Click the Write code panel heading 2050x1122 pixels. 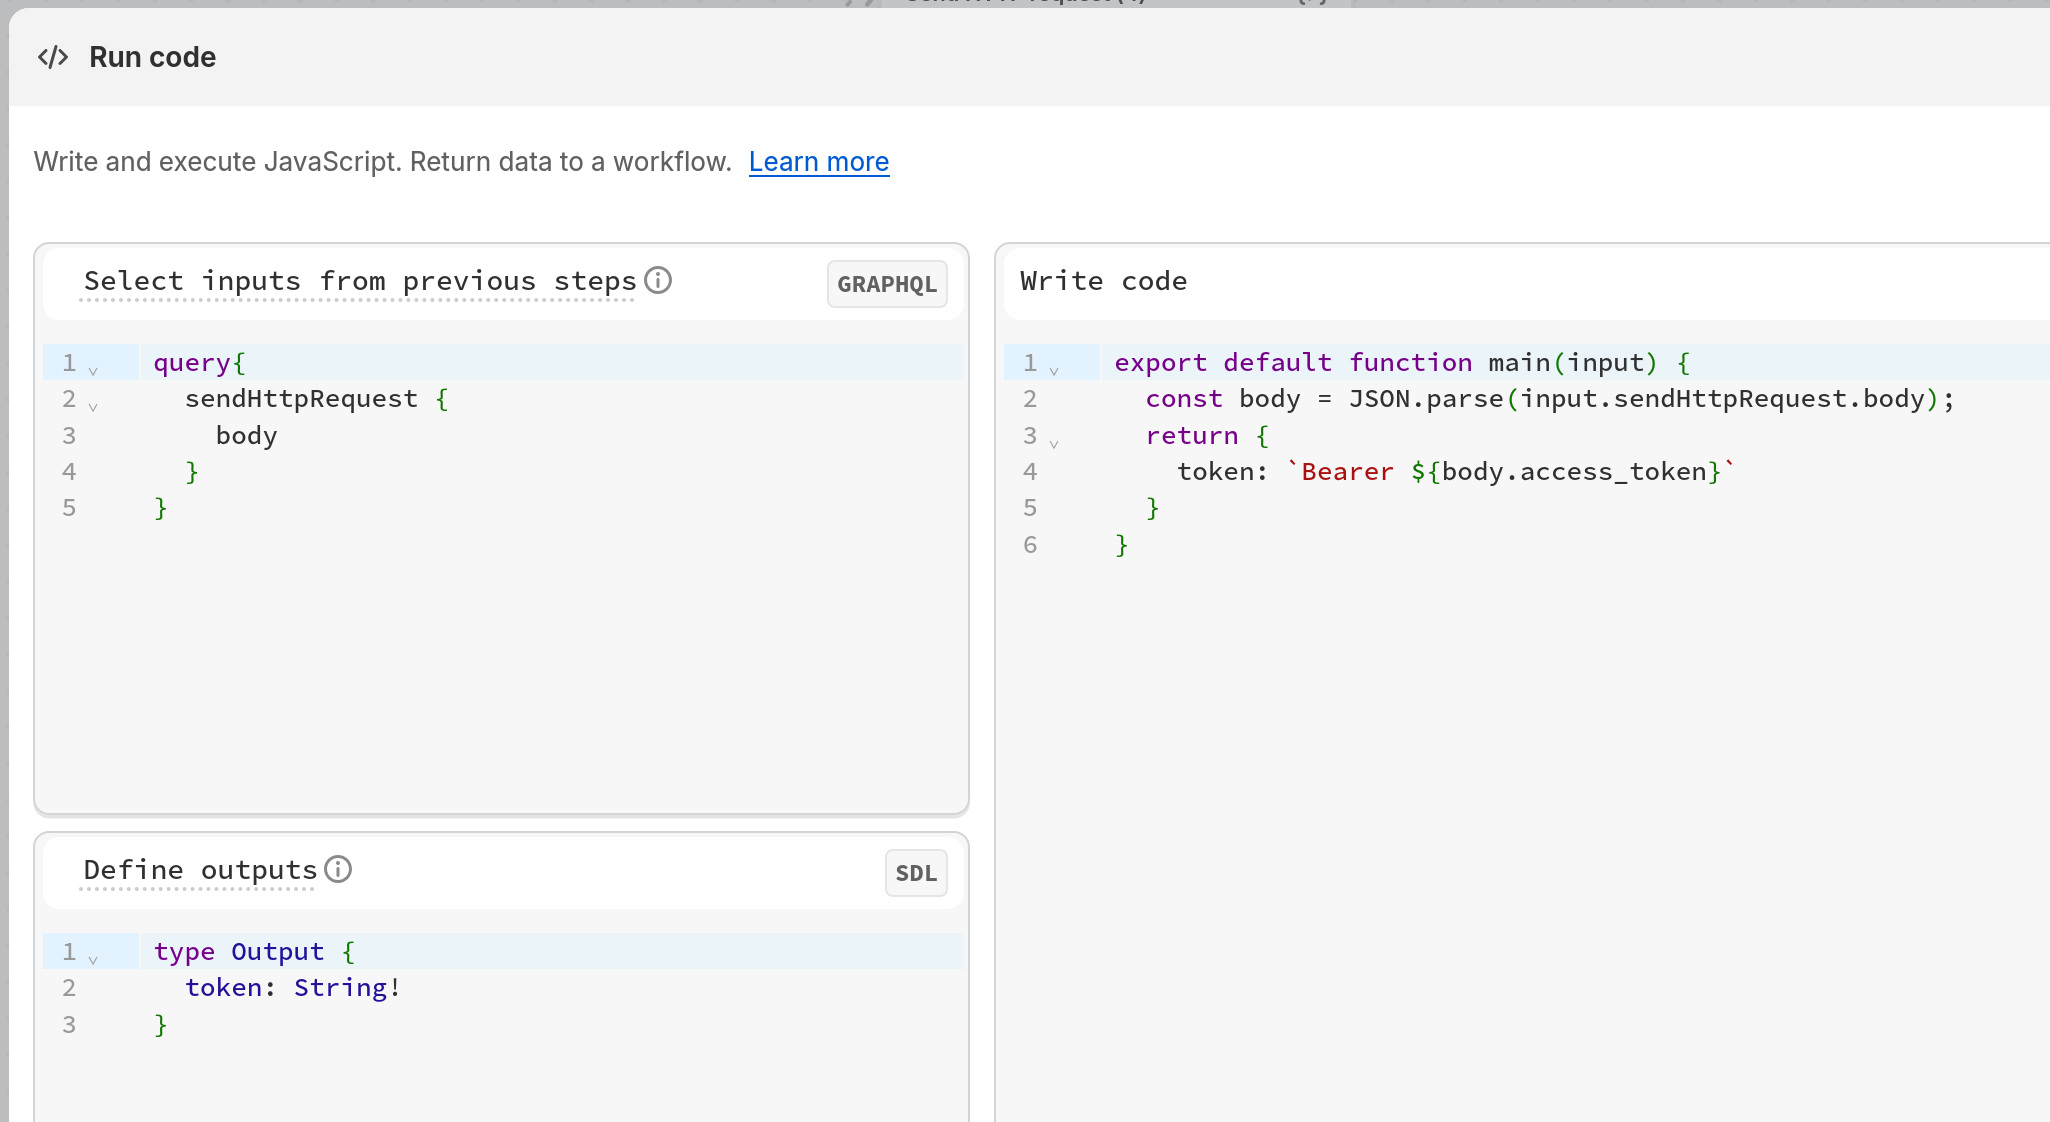tap(1103, 281)
